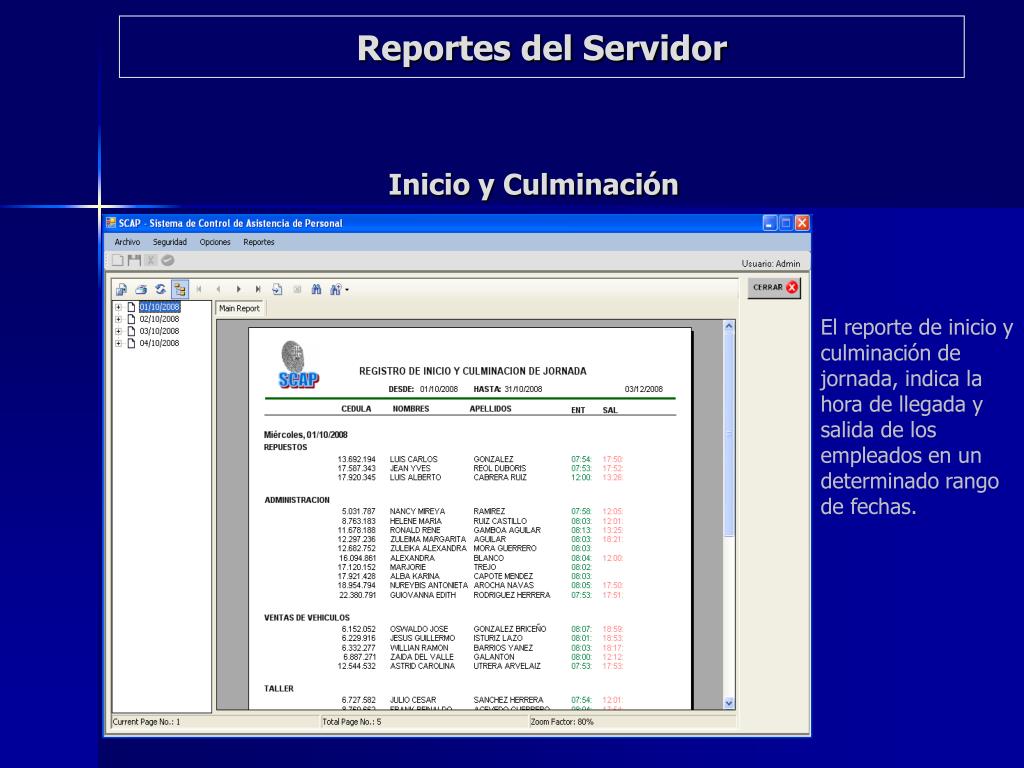Screen dimensions: 1024x768
Task: Close the SCAP window with red X
Action: tap(802, 223)
